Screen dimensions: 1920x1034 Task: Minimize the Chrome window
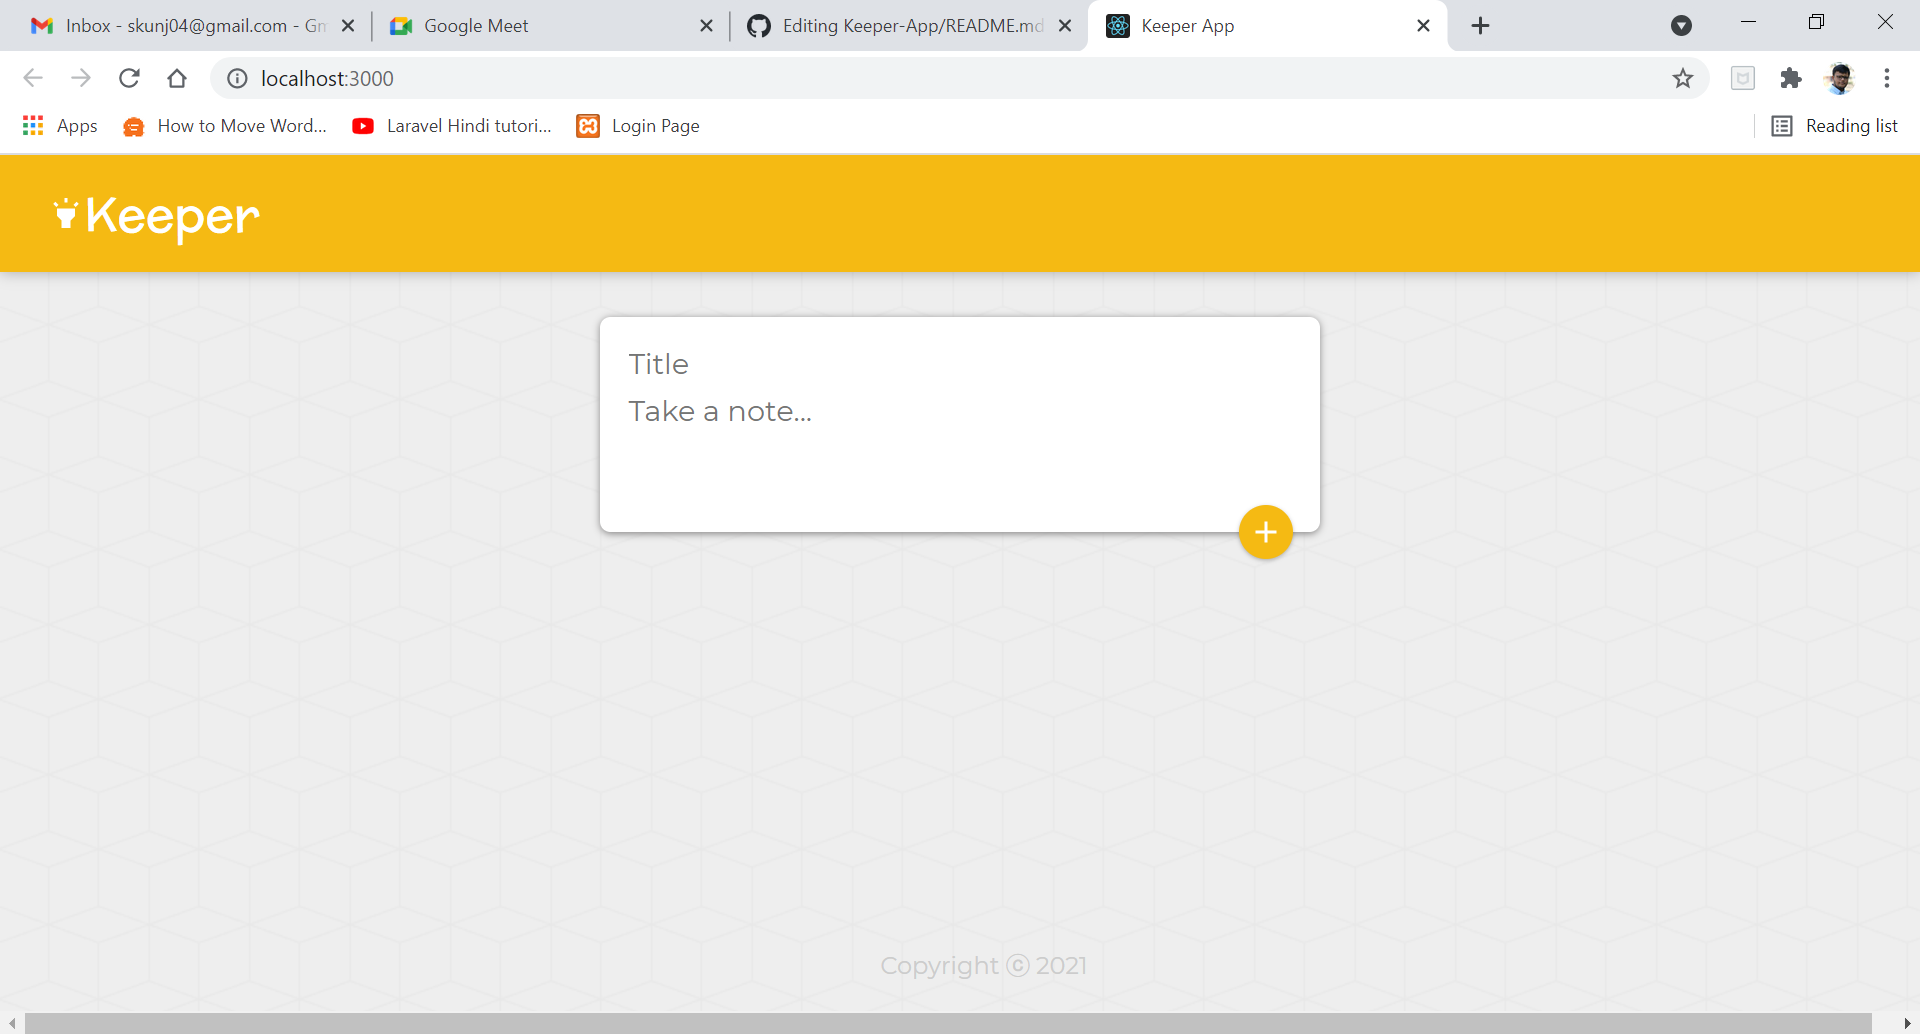(1748, 22)
